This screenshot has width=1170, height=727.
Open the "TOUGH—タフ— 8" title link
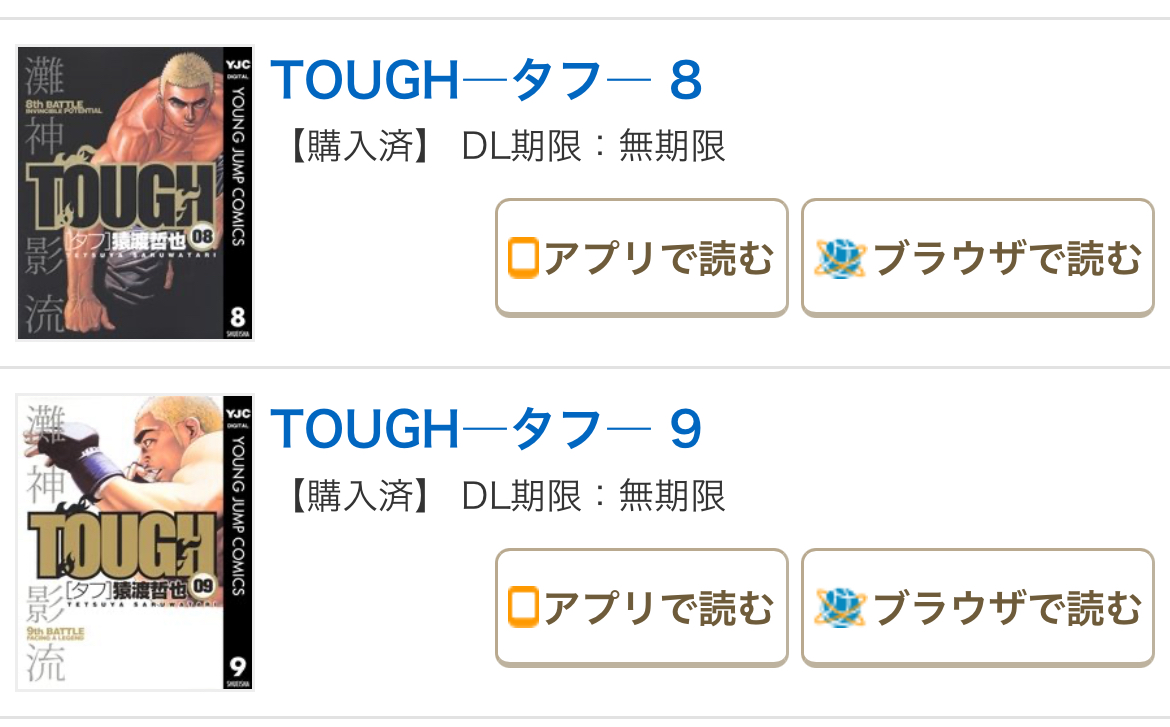[x=486, y=81]
